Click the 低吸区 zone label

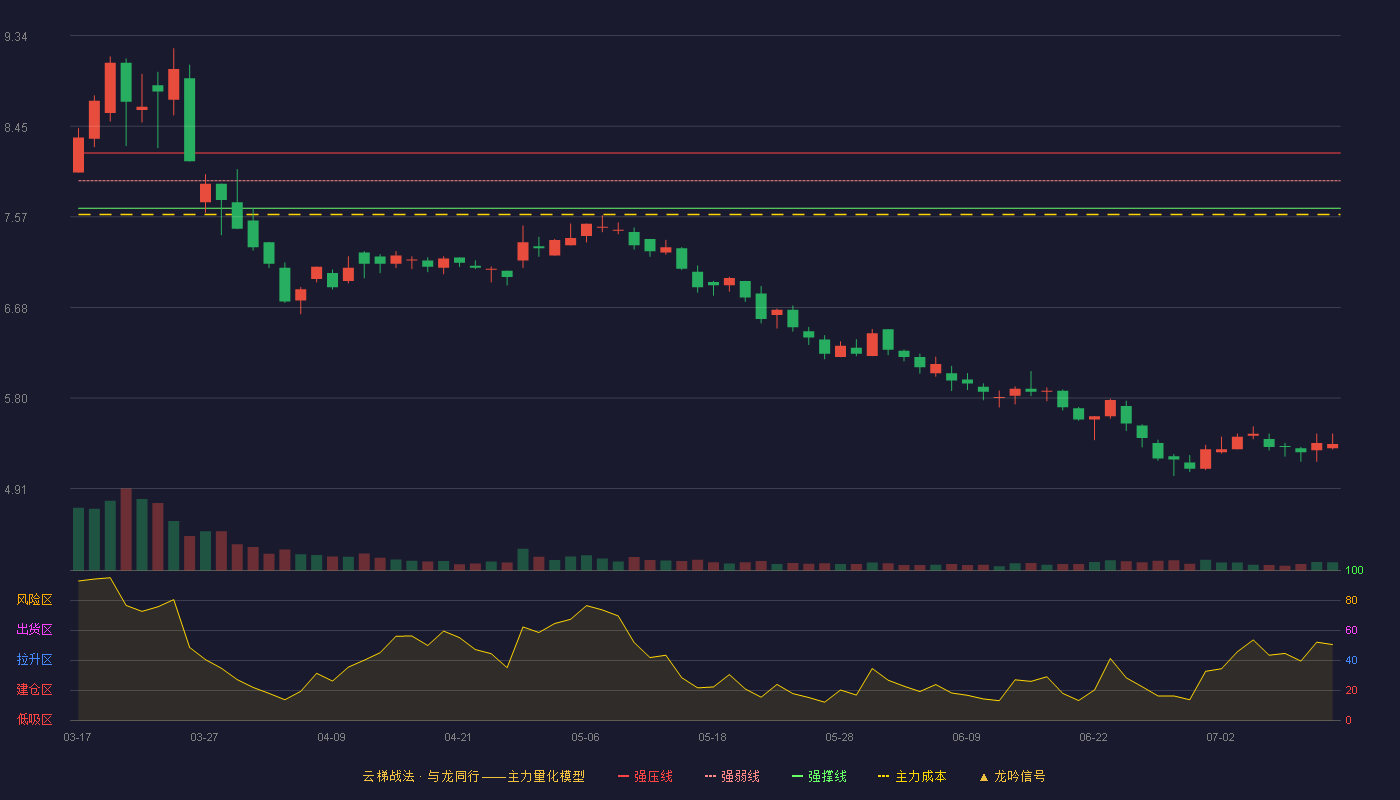(x=35, y=720)
